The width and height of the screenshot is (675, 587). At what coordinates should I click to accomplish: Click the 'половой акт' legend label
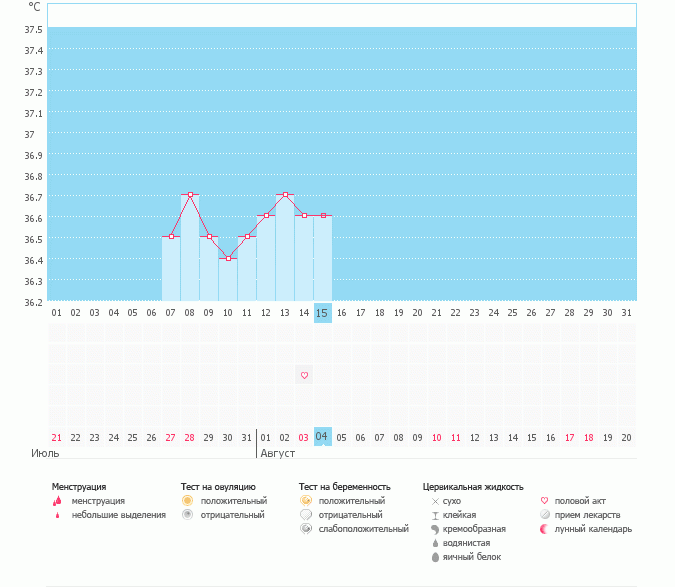(x=586, y=500)
